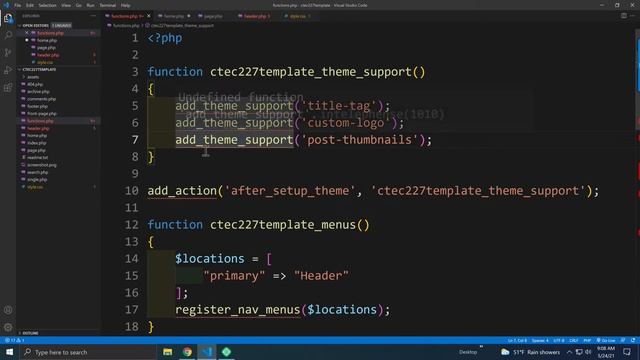The height and width of the screenshot is (360, 640).
Task: Close the functions.php editor tab
Action: point(149,16)
